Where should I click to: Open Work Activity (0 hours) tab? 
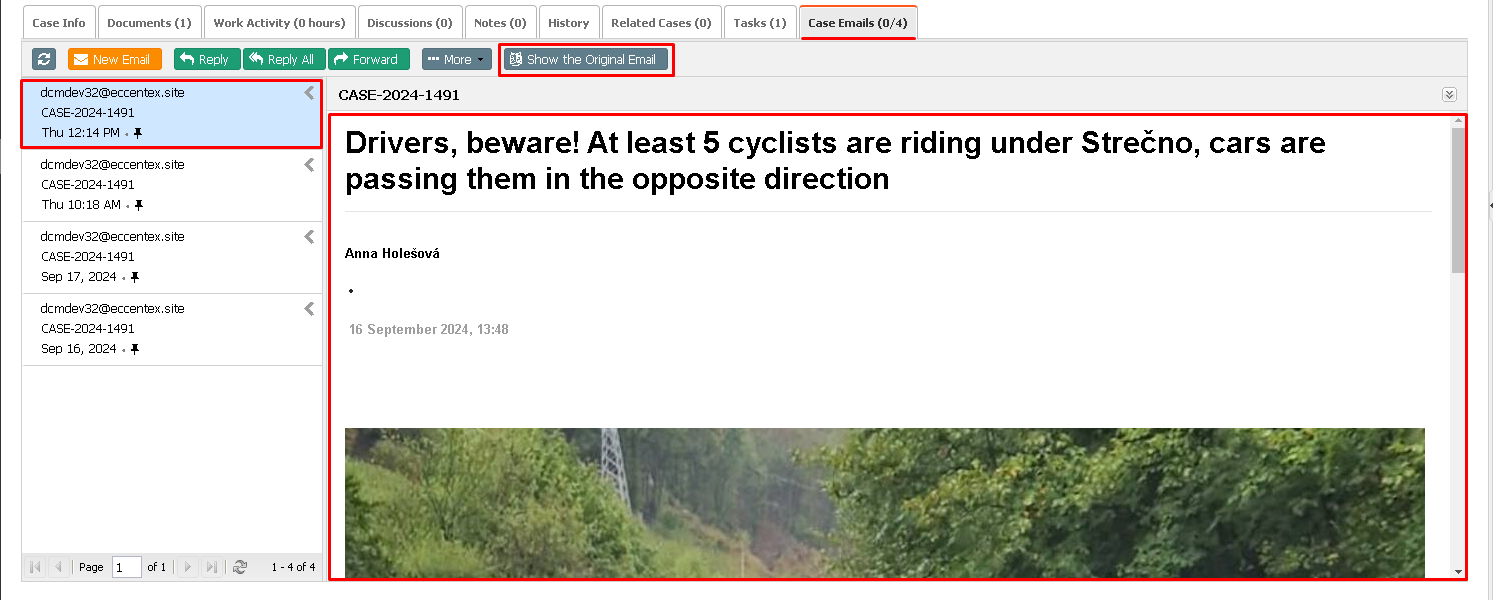pyautogui.click(x=279, y=22)
